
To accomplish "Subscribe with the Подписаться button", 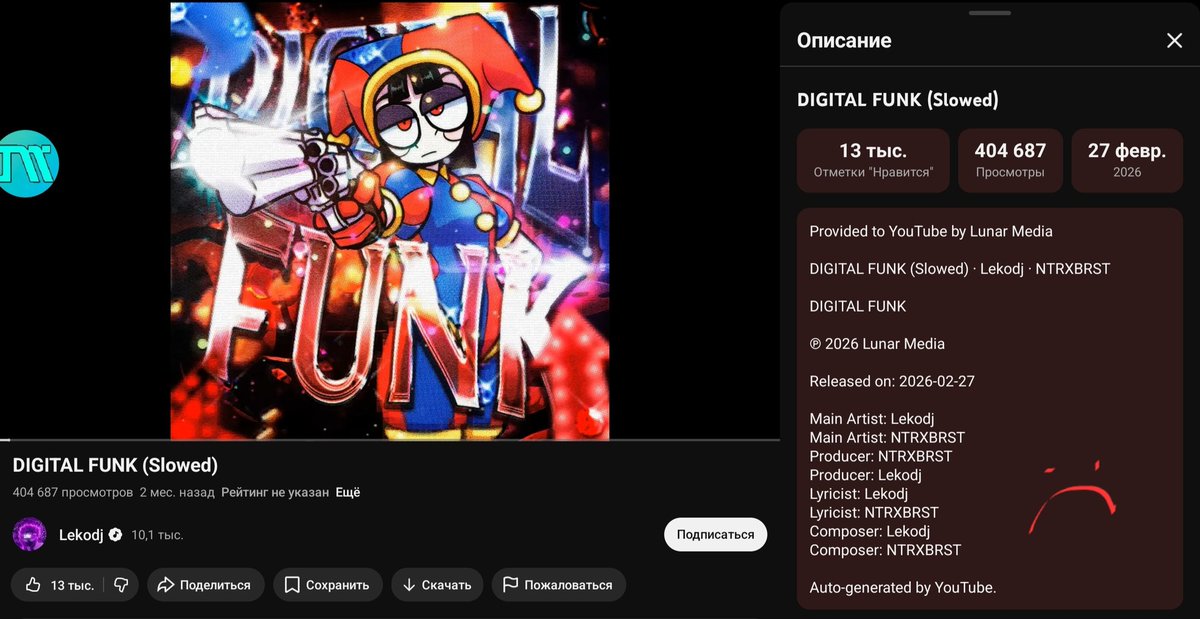I will 715,534.
